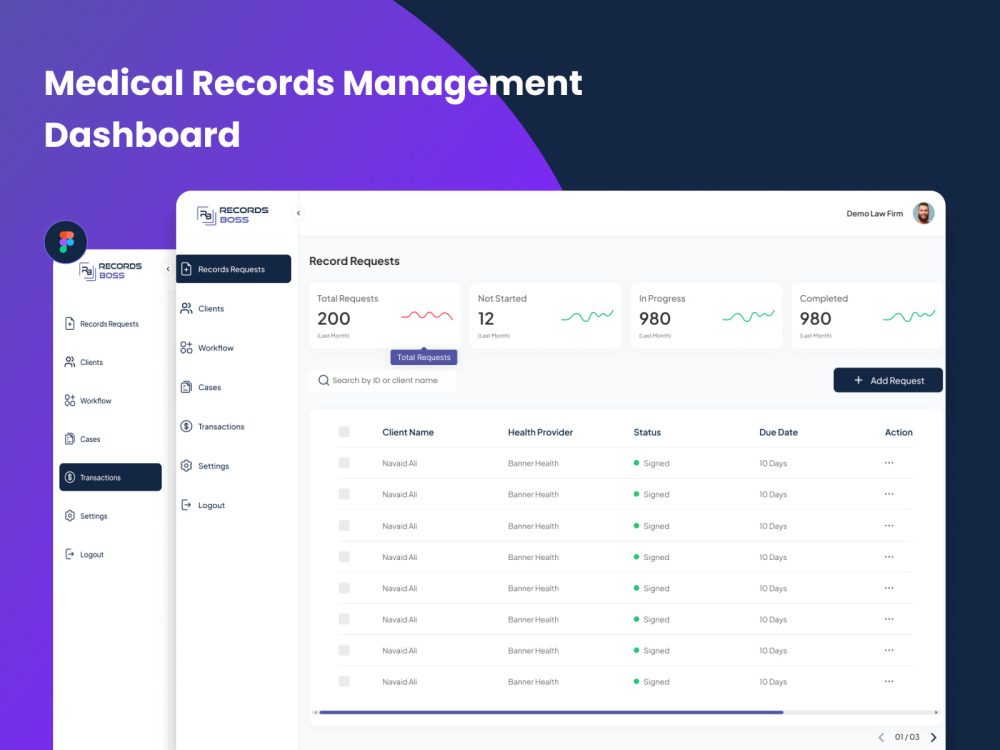
Task: Open action menu dots in second row
Action: click(x=889, y=494)
